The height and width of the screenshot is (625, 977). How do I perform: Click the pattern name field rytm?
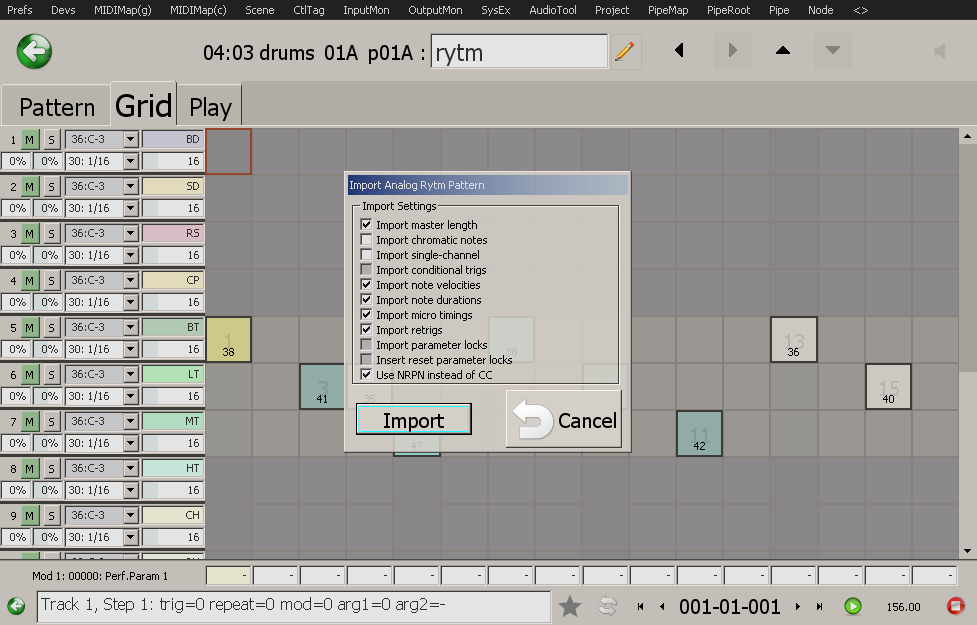click(x=518, y=52)
